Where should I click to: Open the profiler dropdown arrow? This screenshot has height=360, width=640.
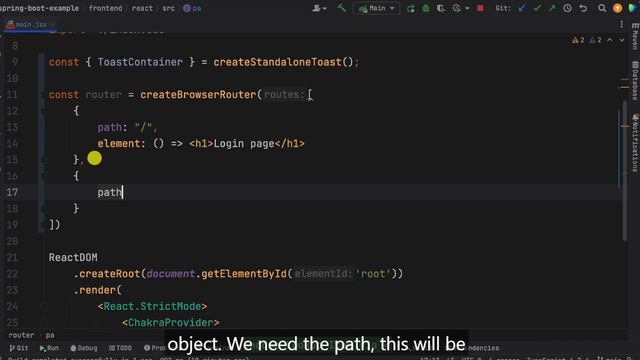pyautogui.click(x=467, y=8)
